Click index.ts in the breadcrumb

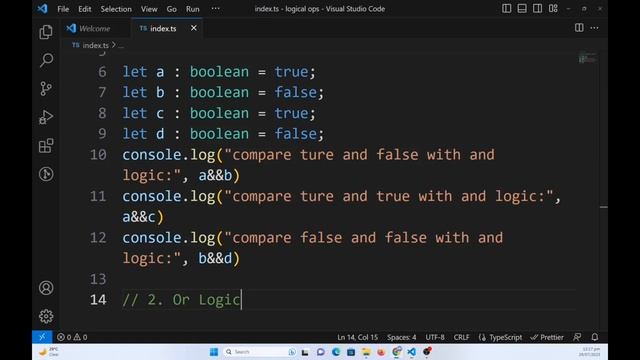tap(95, 45)
